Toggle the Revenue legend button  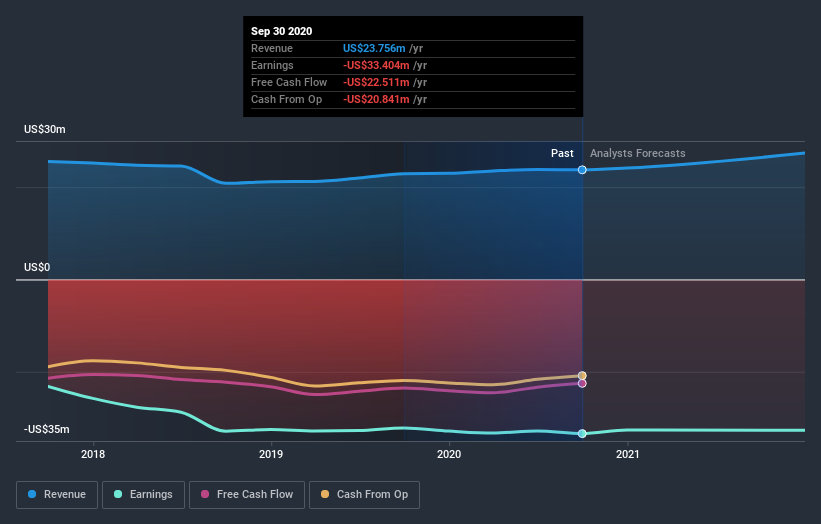(57, 495)
